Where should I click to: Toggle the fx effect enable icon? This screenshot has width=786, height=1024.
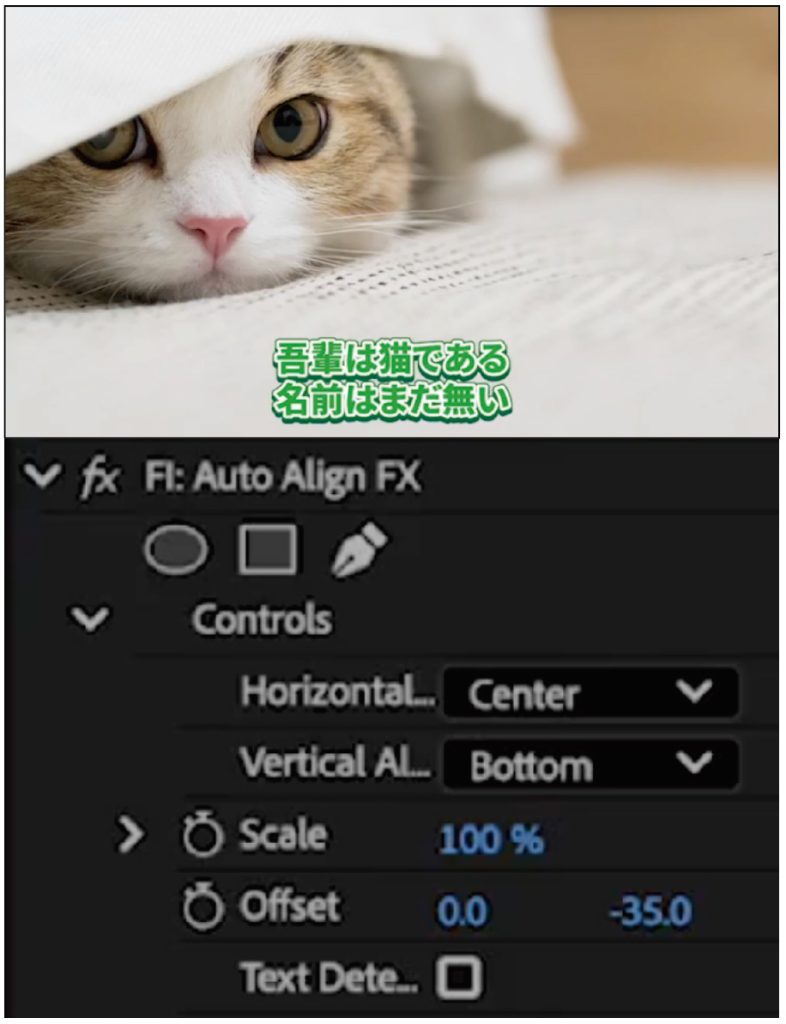pyautogui.click(x=99, y=479)
